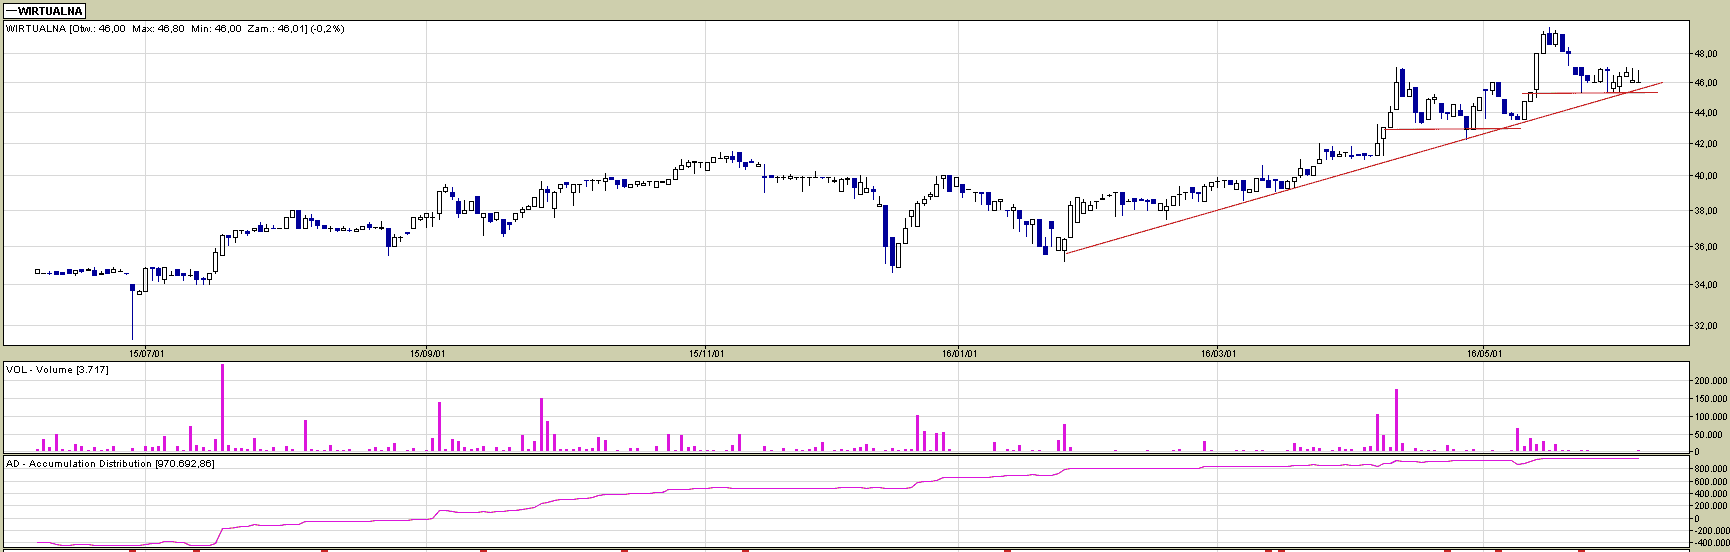Select the WIRTUALNA chart tab
This screenshot has height=552, width=1730.
[45, 11]
